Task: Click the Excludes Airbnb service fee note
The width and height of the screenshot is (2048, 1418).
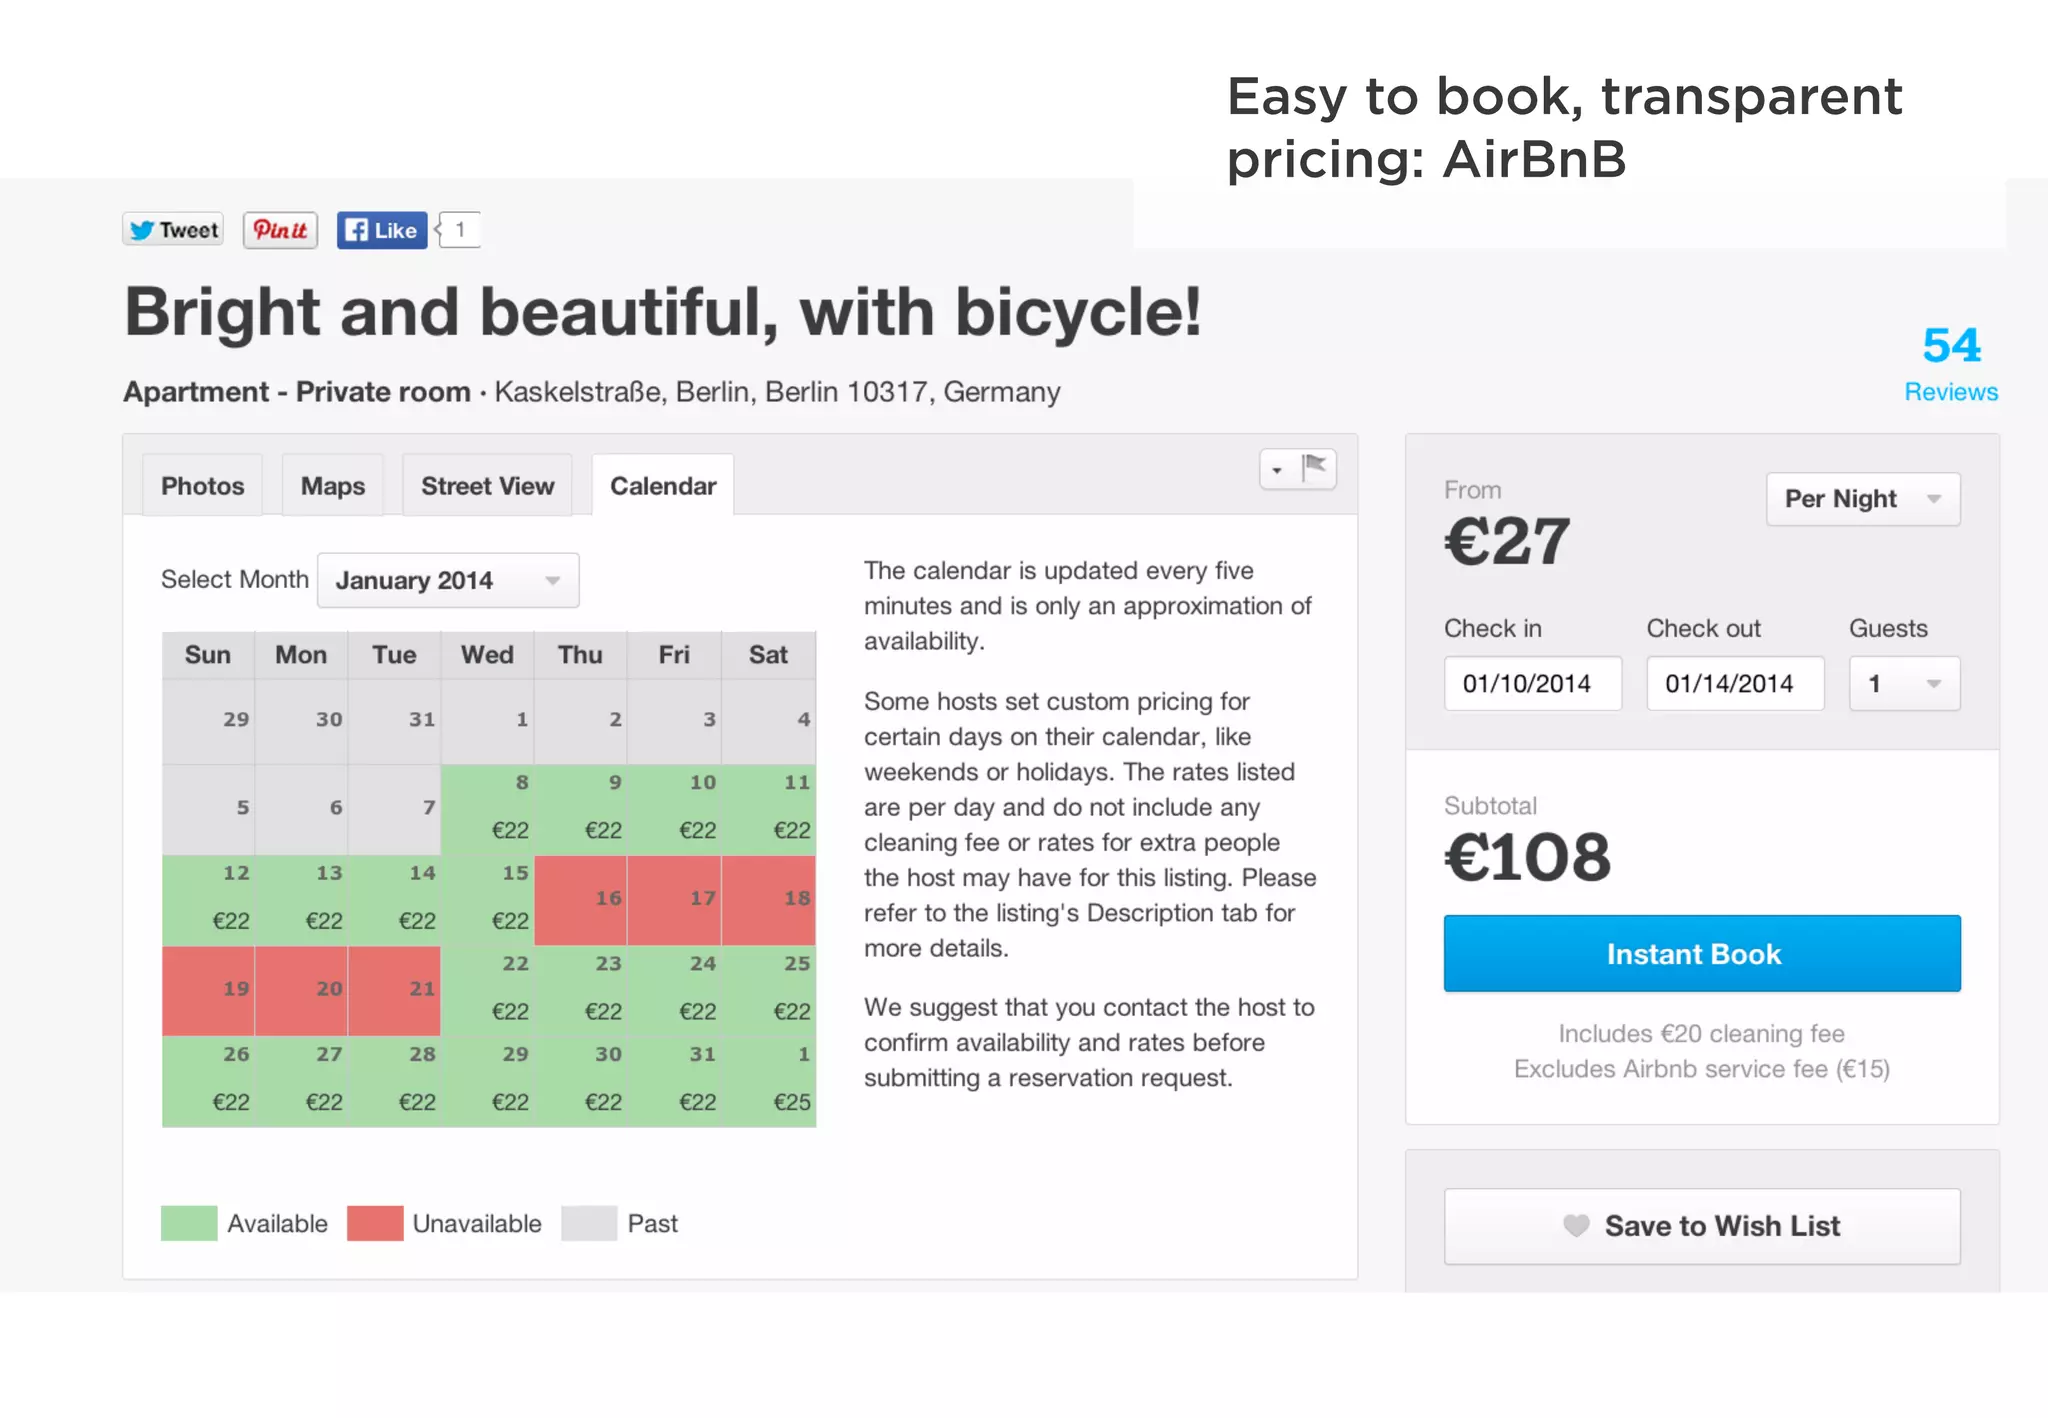Action: (x=1701, y=1069)
